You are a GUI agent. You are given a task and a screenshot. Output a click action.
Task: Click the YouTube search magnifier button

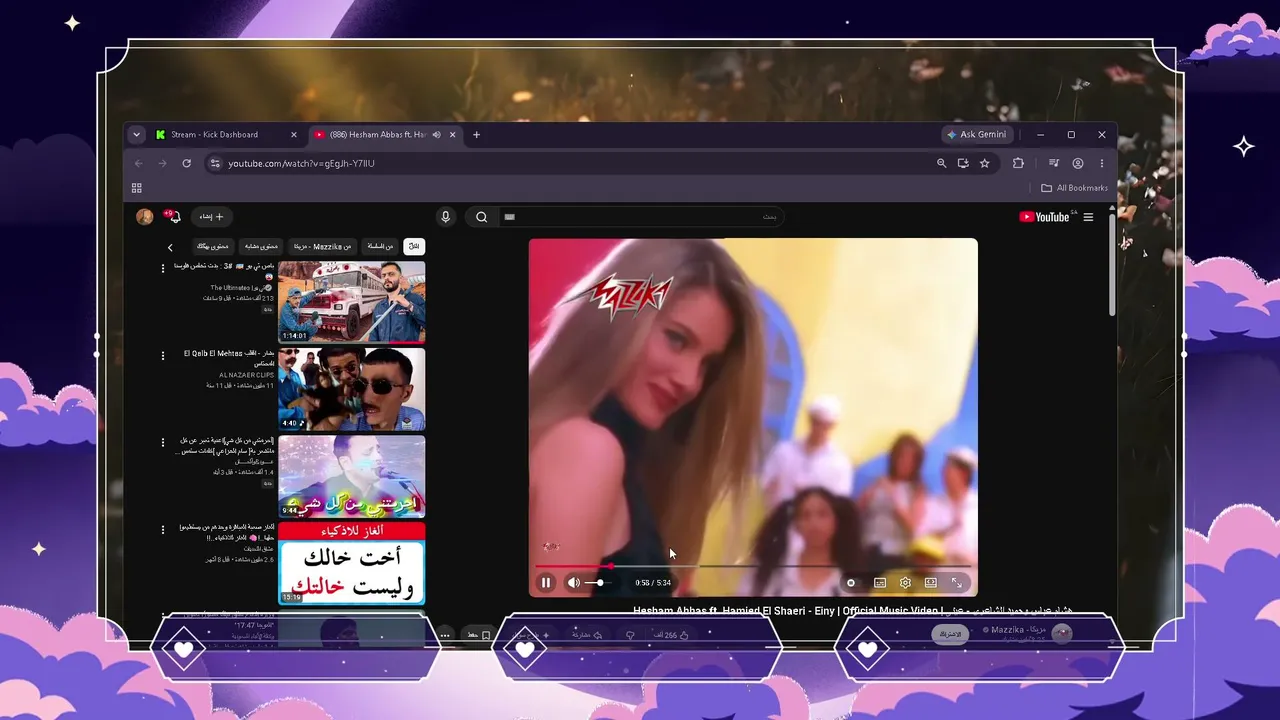(x=482, y=217)
